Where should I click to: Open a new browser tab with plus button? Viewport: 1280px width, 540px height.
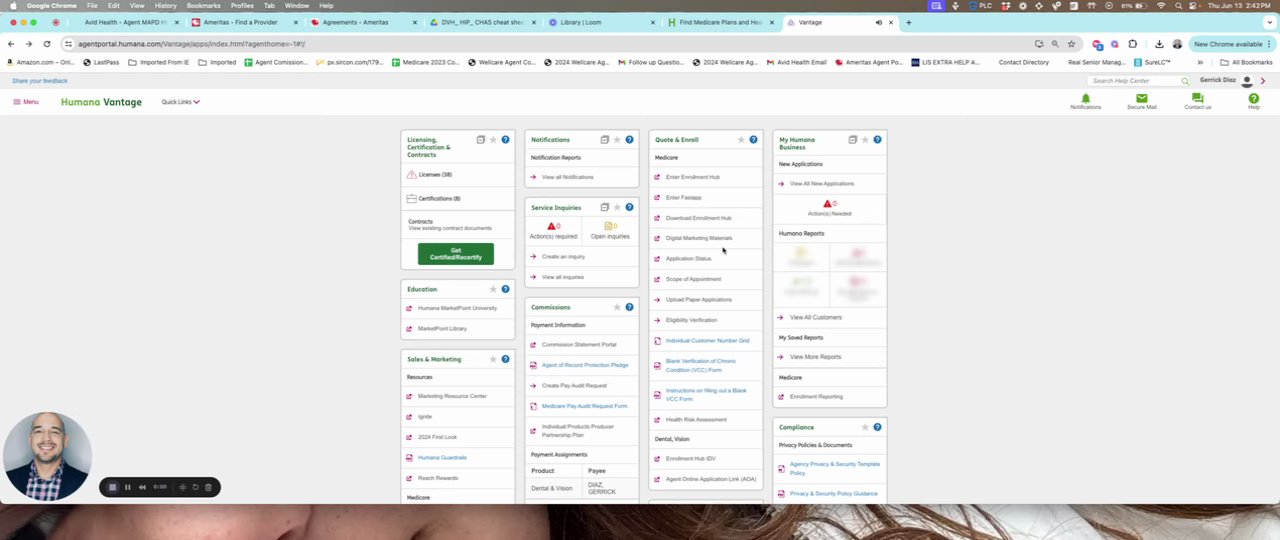tap(908, 22)
